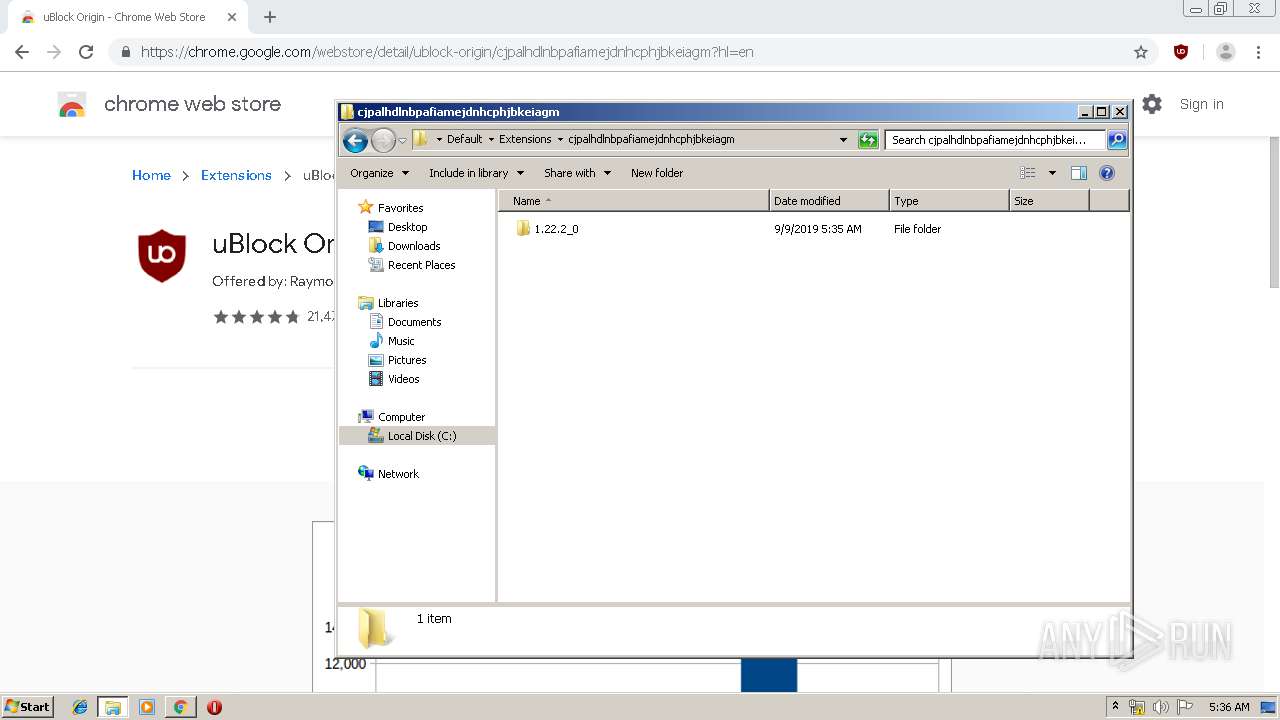The width and height of the screenshot is (1280, 720).
Task: Open volume control in tray
Action: [1160, 707]
